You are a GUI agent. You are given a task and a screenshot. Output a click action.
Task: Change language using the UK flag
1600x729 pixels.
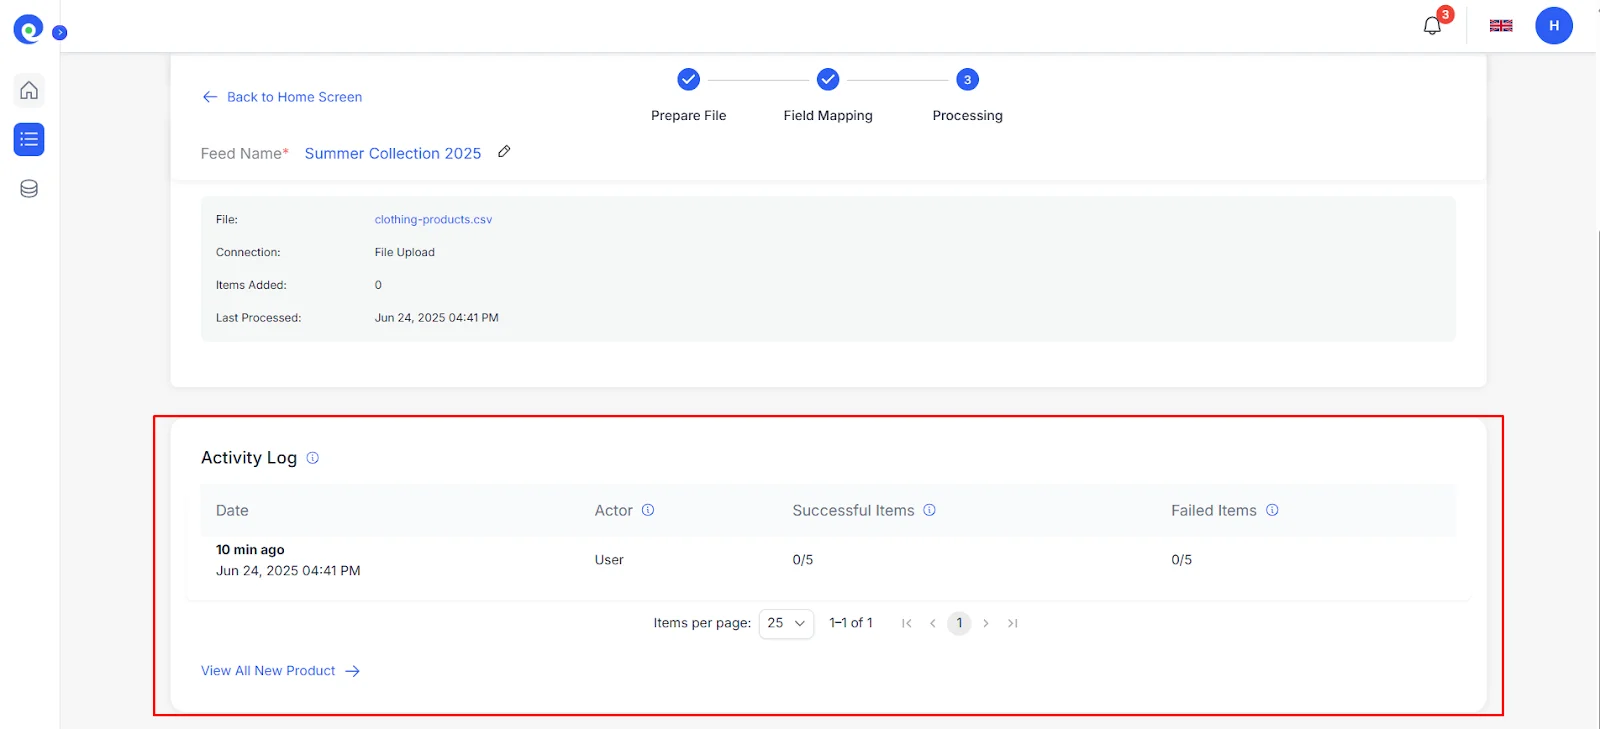click(1501, 26)
